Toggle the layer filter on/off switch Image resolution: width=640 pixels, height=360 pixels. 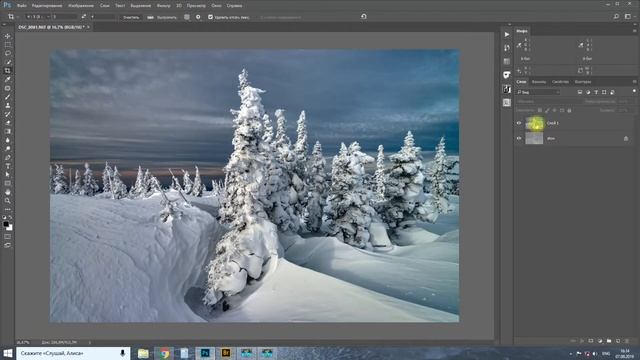tap(634, 91)
